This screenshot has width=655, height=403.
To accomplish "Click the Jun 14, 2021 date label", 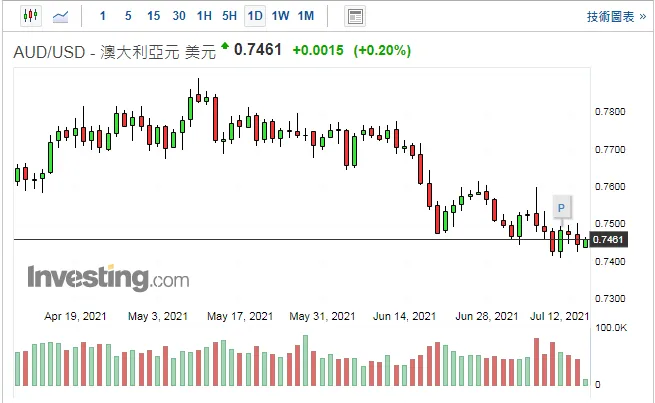I will tap(404, 316).
